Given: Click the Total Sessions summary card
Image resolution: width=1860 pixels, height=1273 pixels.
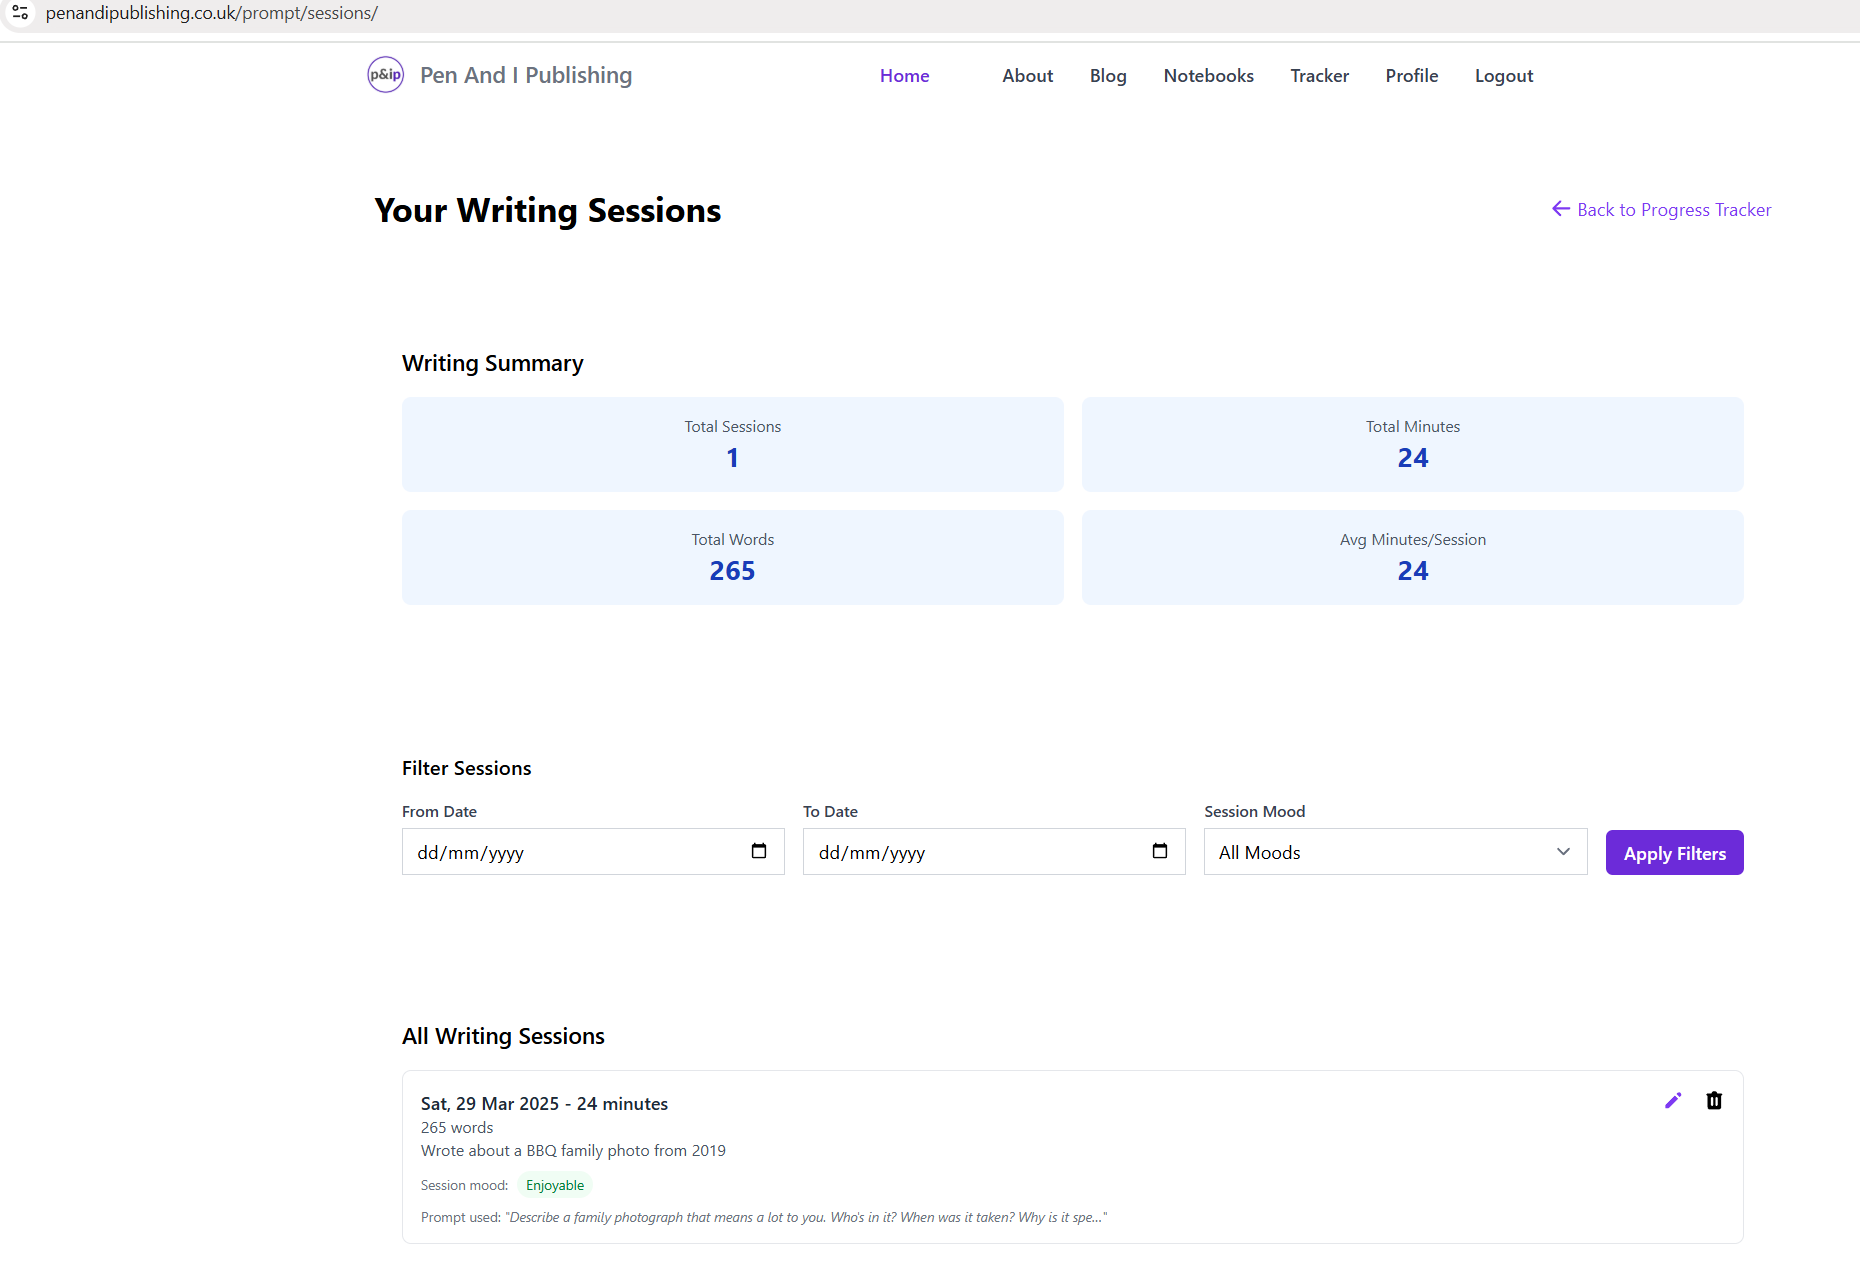Looking at the screenshot, I should [732, 444].
